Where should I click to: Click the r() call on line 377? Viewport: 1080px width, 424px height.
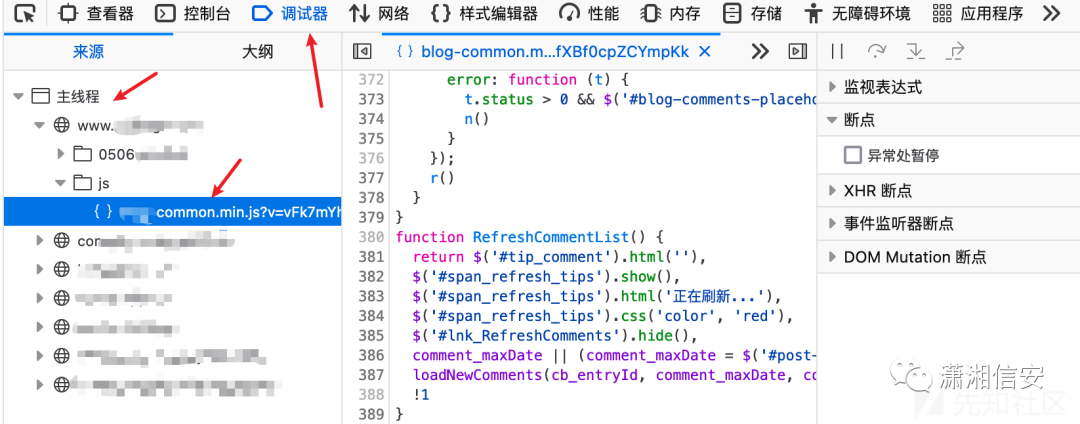point(443,178)
